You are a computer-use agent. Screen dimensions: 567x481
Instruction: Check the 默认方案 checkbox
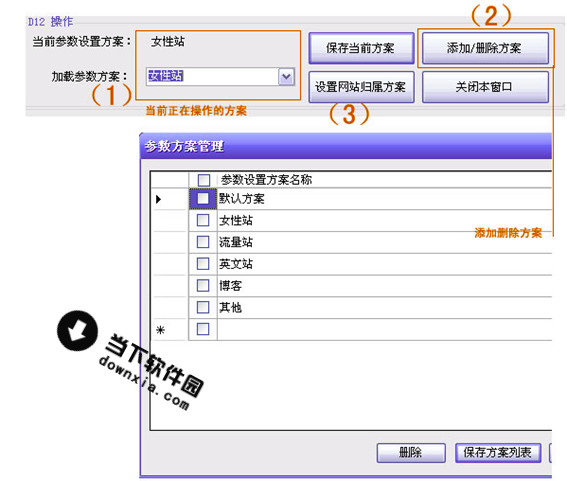203,198
